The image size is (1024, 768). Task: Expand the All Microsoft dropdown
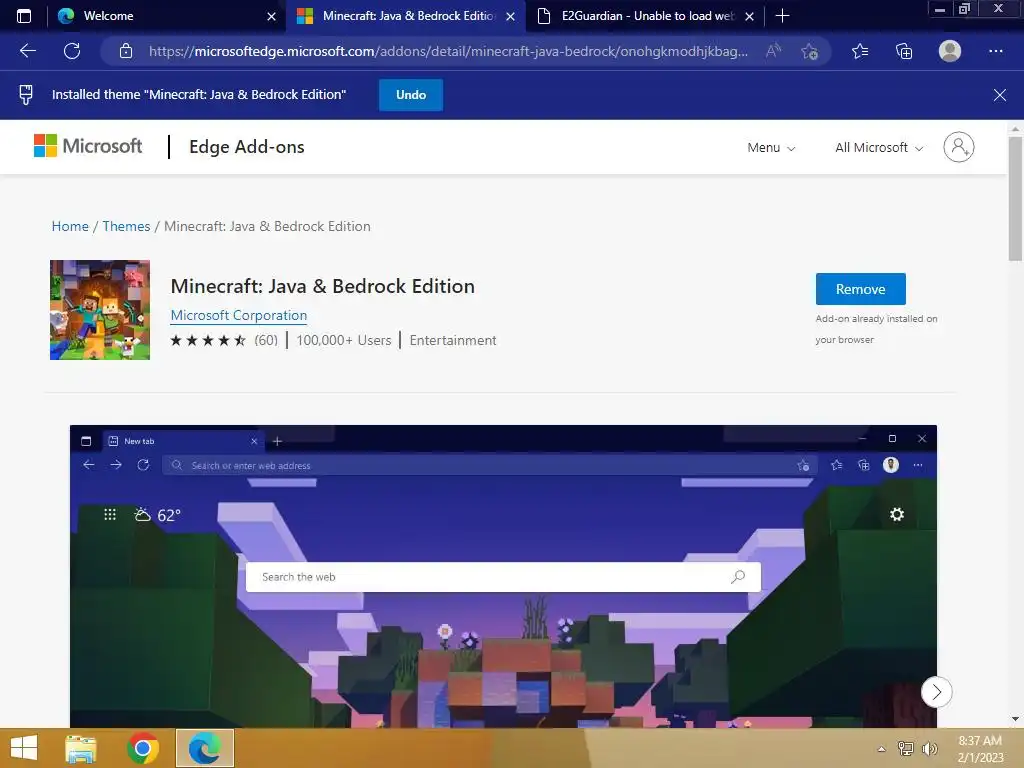878,148
